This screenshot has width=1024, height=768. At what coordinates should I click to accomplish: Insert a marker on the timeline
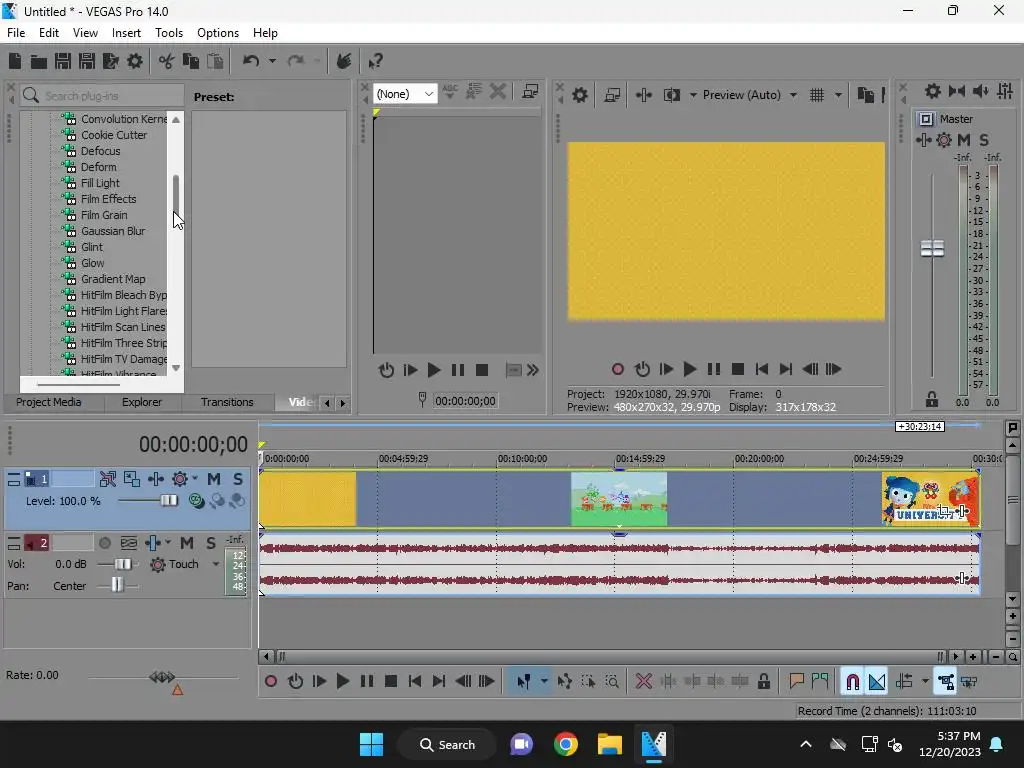tap(796, 682)
